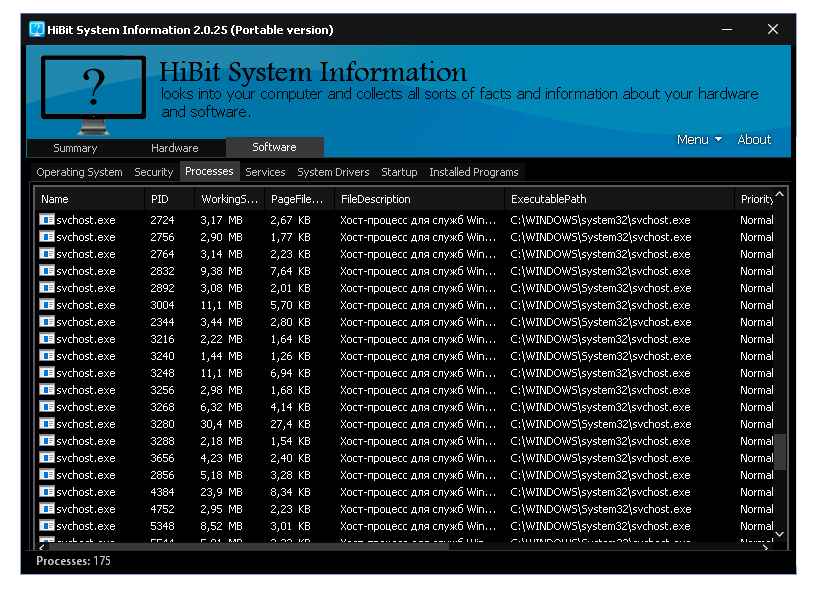The height and width of the screenshot is (591, 814).
Task: Switch to the Summary tab
Action: pos(75,148)
